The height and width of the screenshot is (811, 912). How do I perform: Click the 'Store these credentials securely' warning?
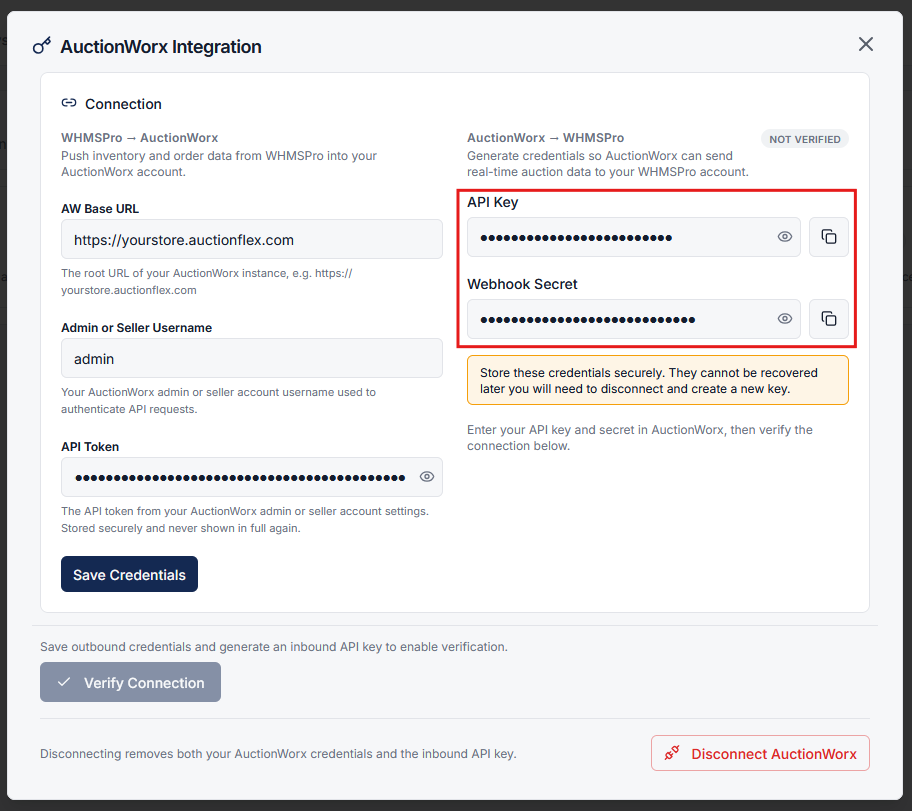[x=657, y=380]
